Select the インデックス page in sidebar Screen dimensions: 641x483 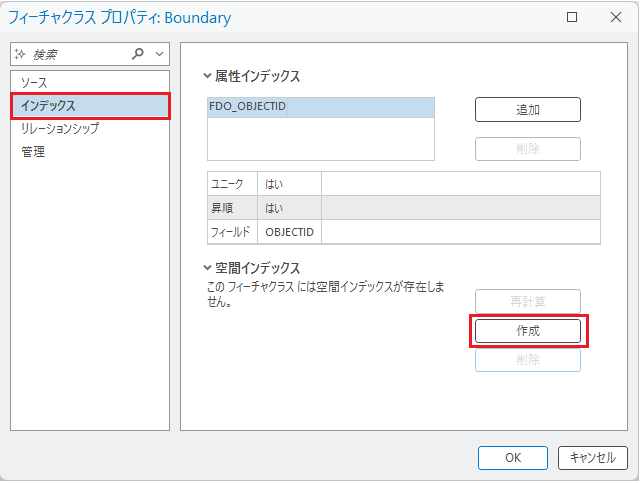(49, 105)
